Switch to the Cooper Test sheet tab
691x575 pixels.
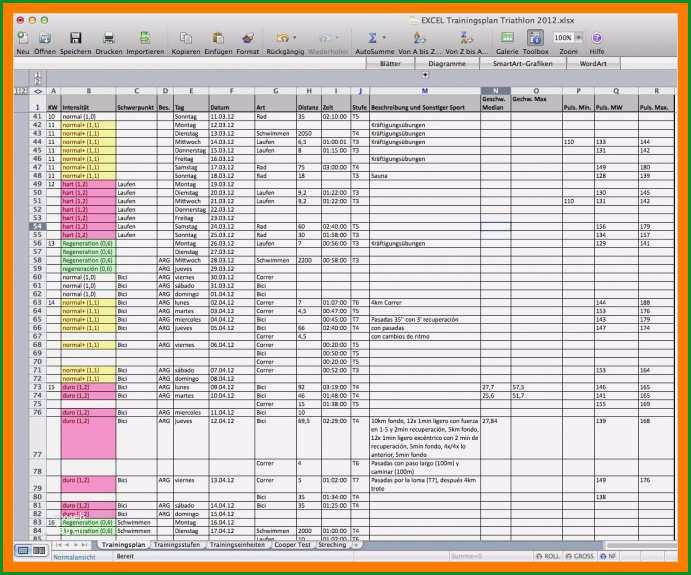coord(292,545)
